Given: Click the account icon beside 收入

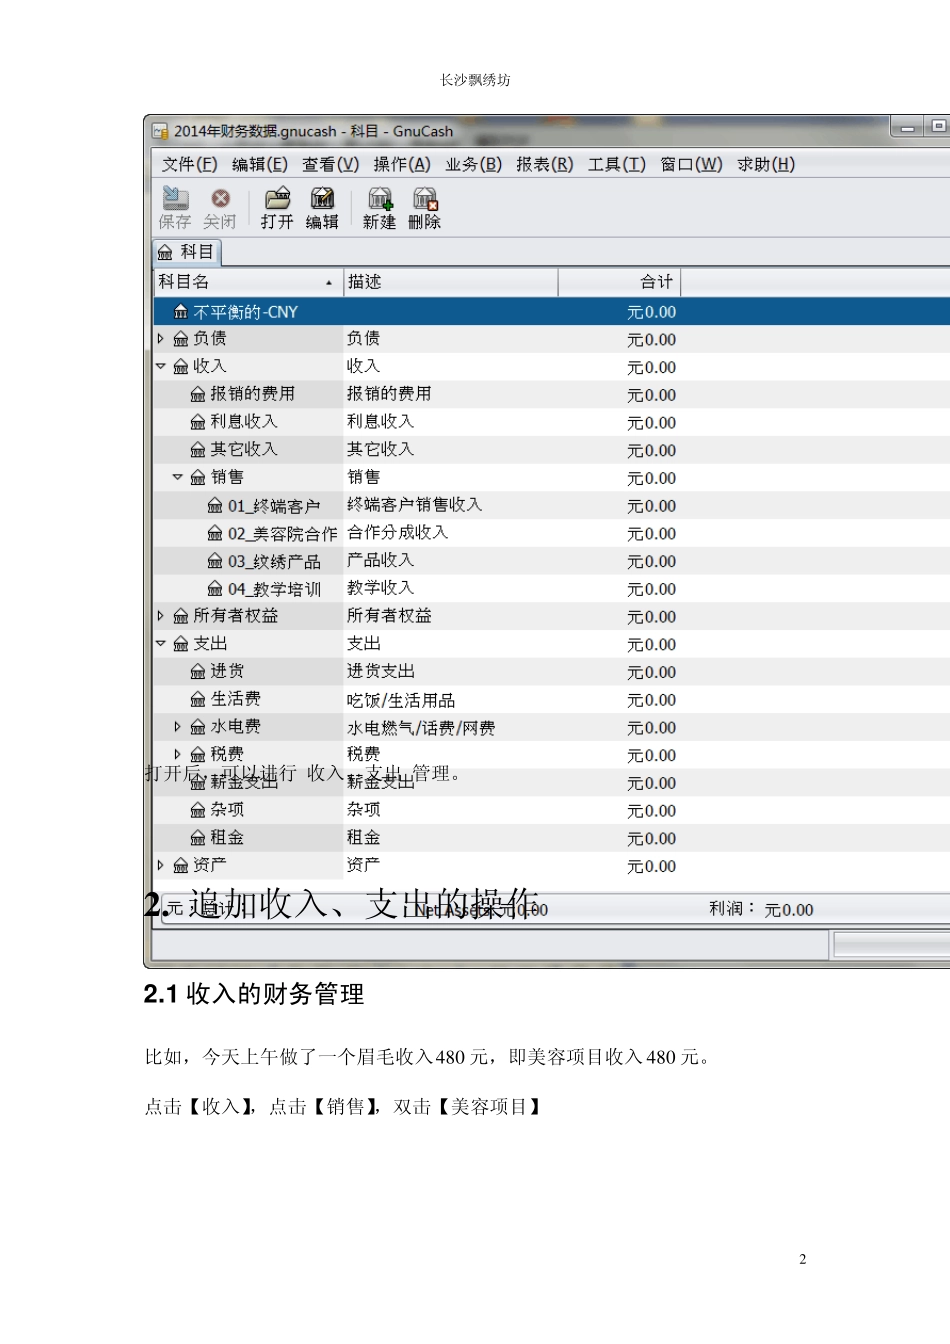Looking at the screenshot, I should [181, 367].
